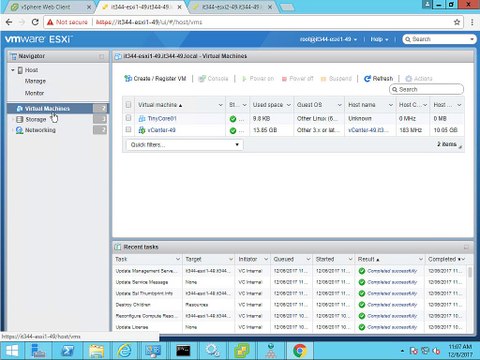Open Used space column dropdown arrow
Screen dimensions: 480x360
(x=289, y=105)
